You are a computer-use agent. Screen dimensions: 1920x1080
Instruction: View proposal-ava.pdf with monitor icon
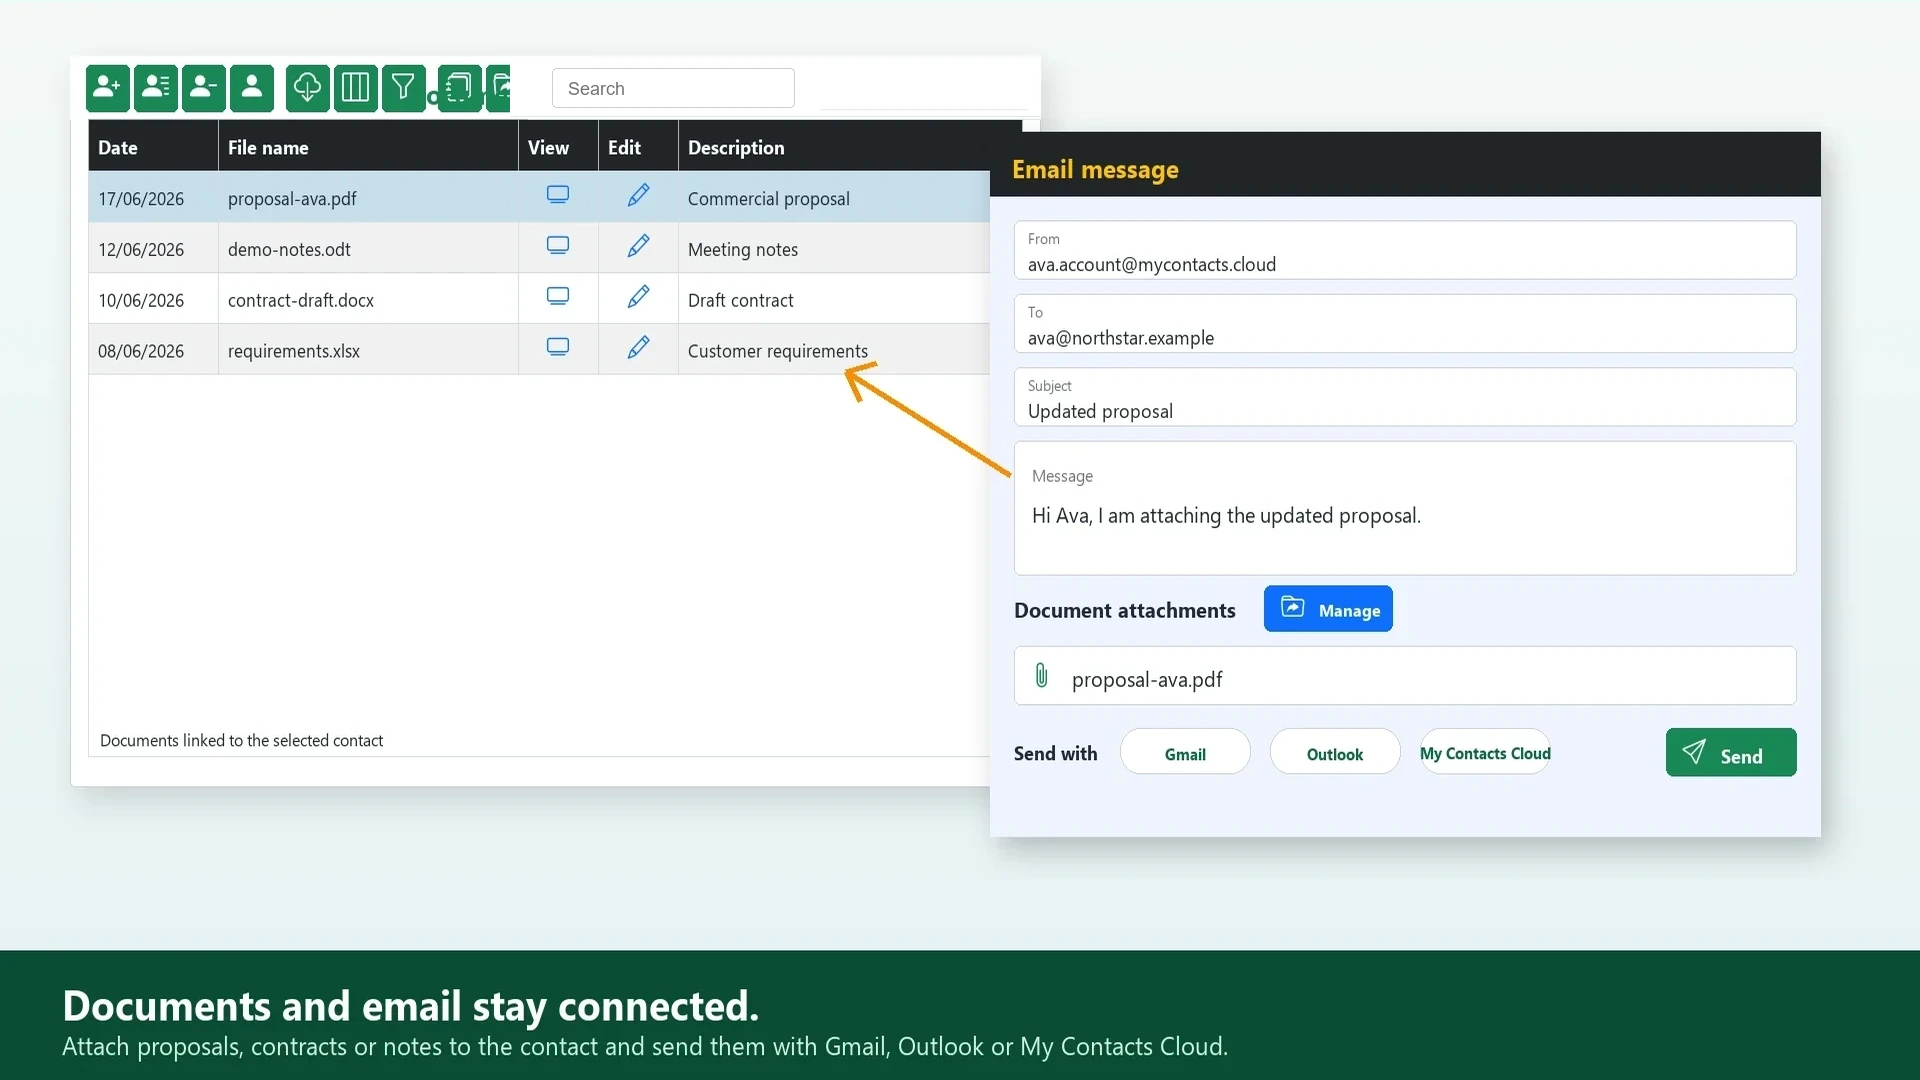558,195
